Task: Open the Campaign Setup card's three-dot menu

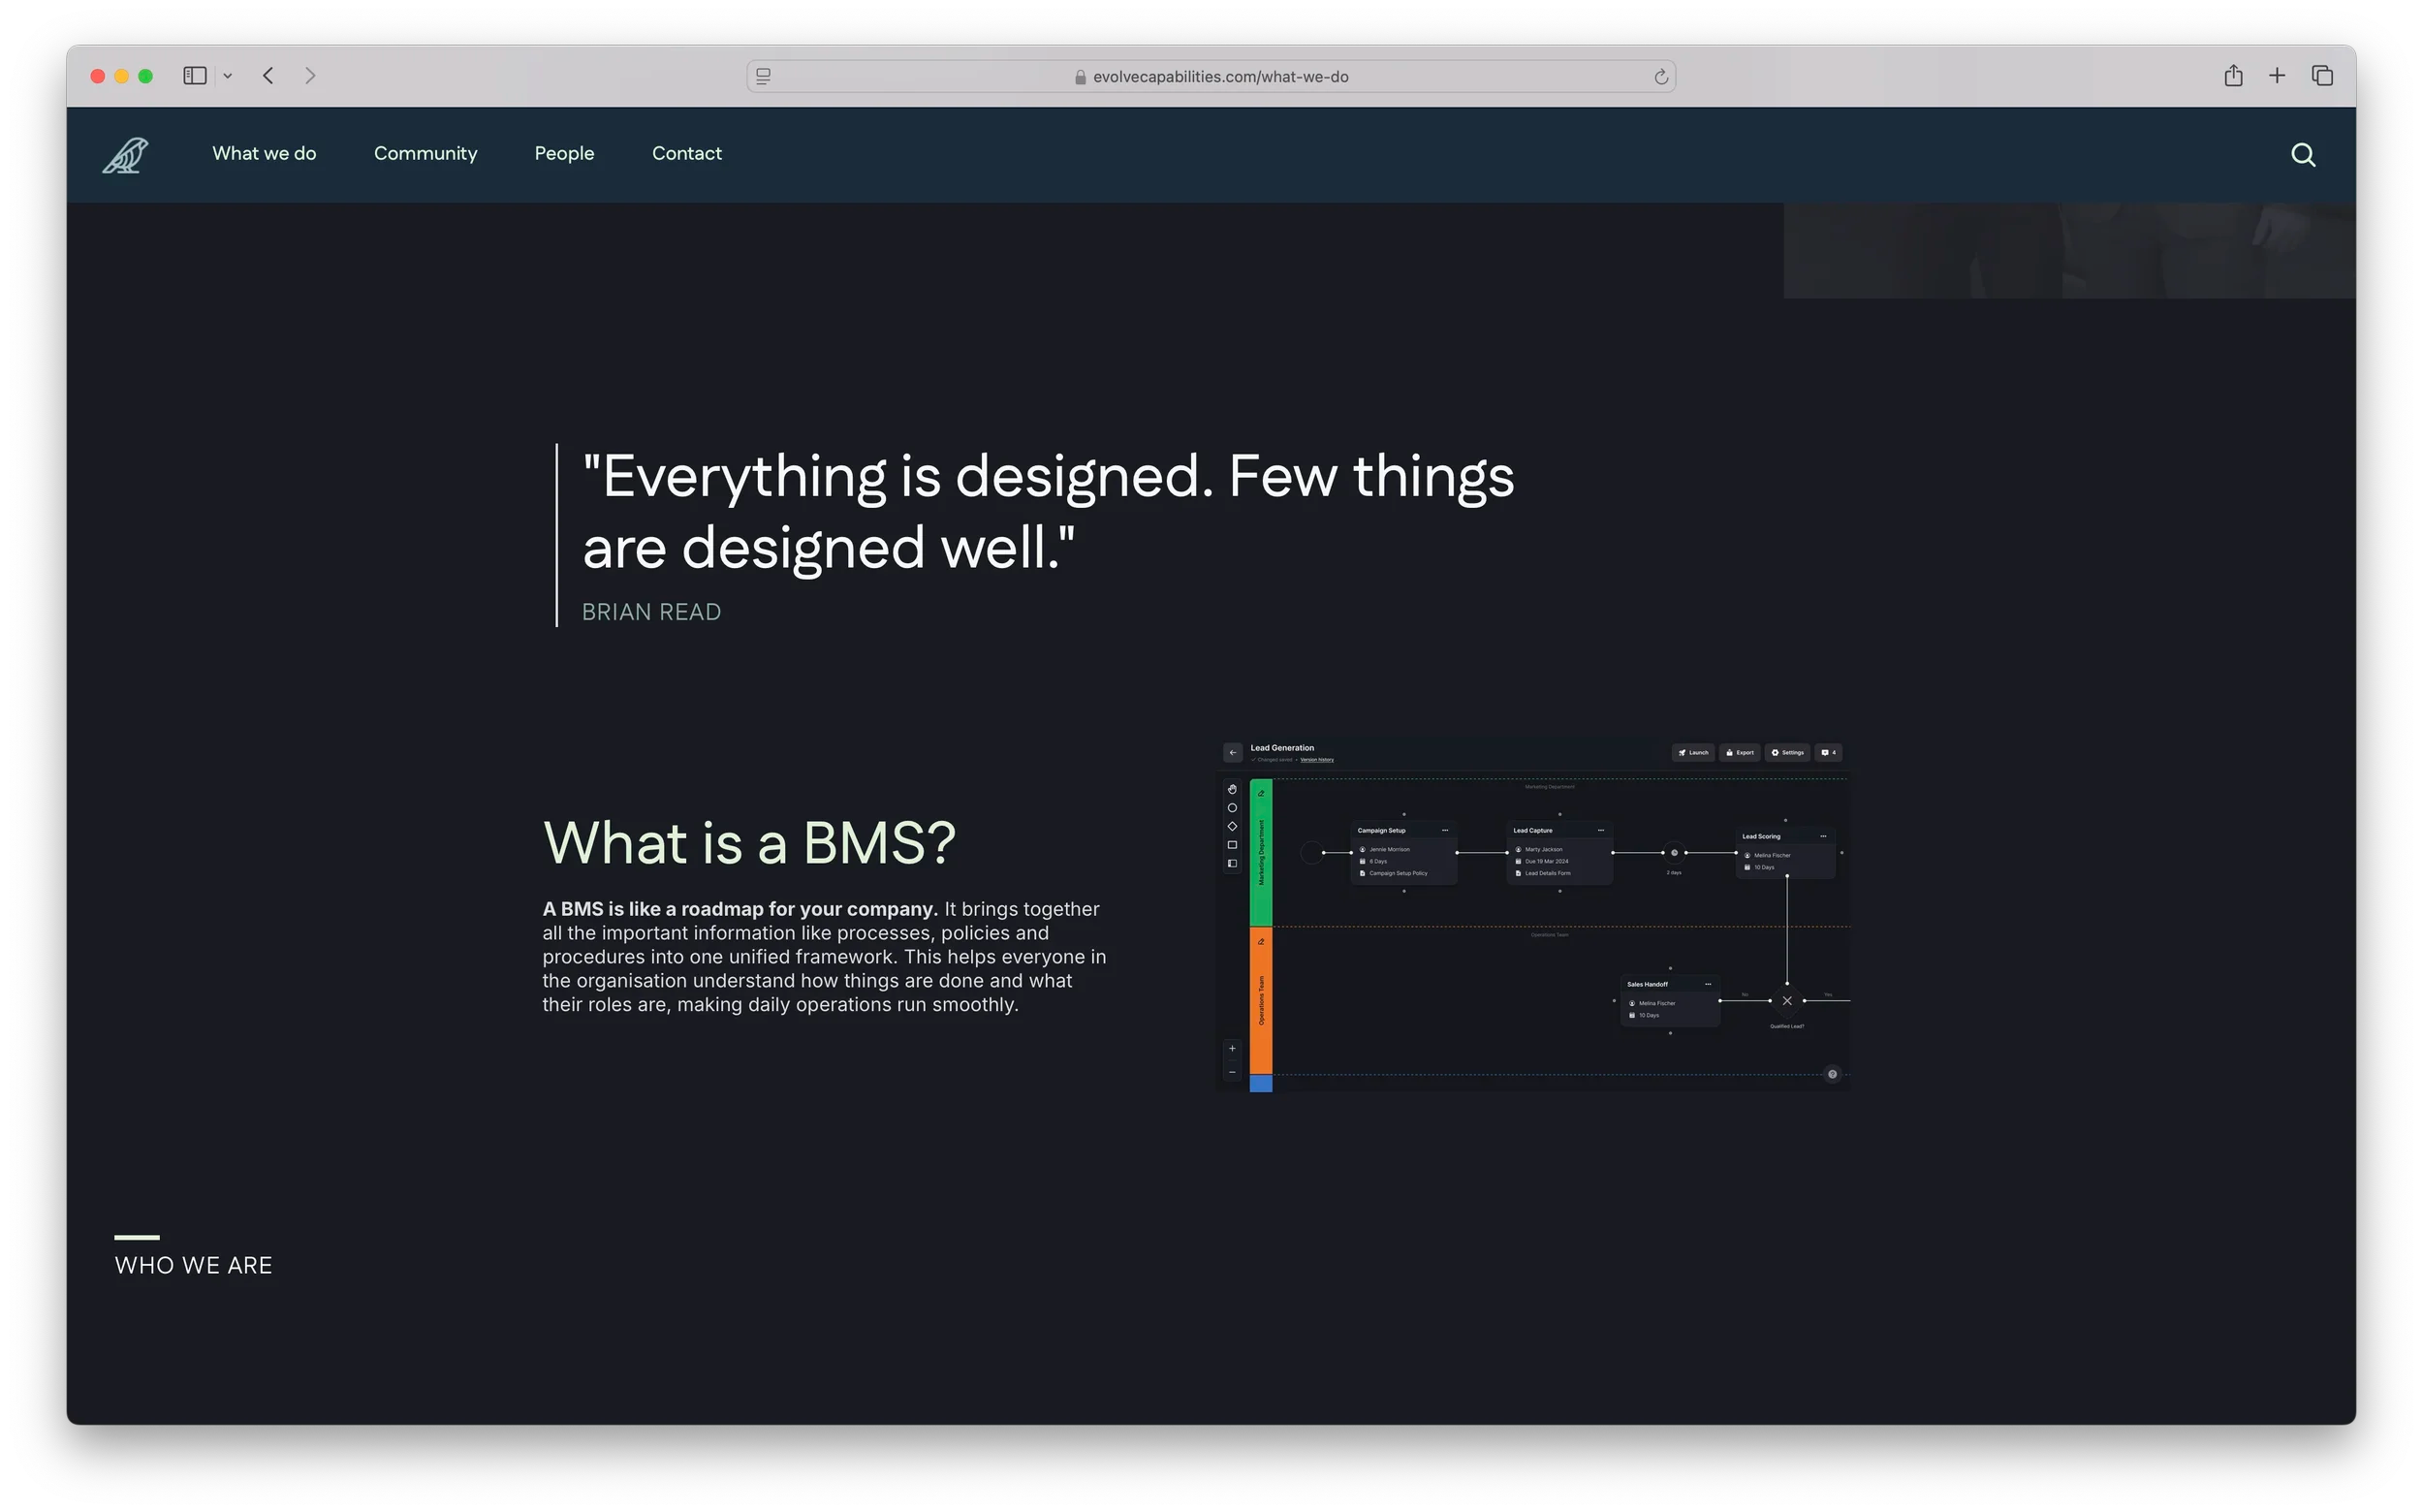Action: (1444, 831)
